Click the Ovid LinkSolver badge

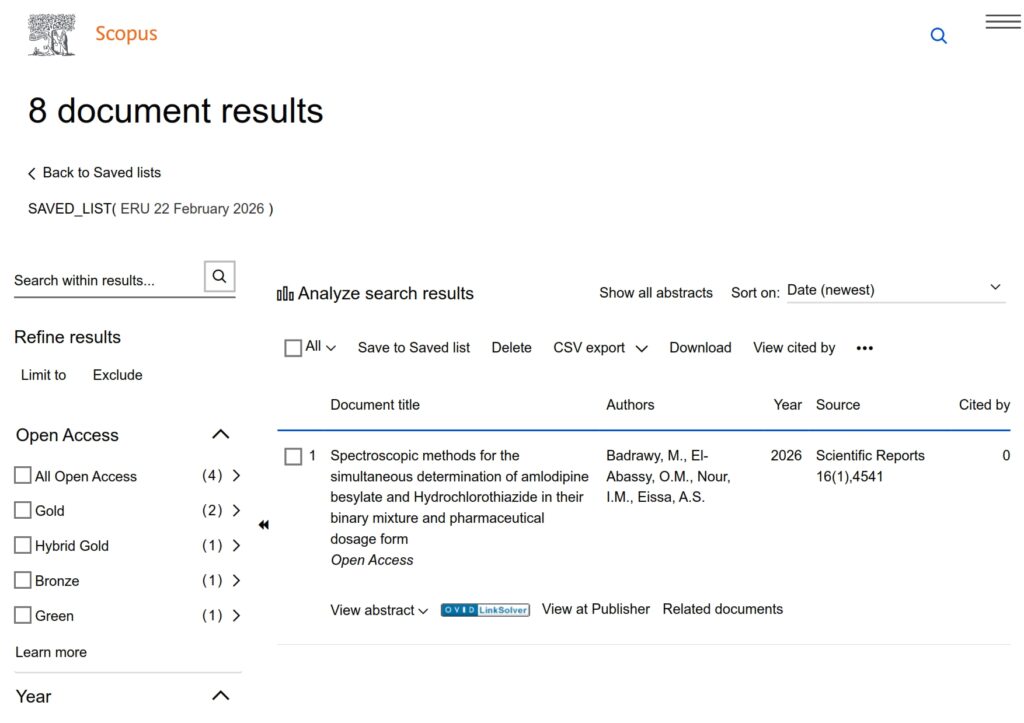[x=485, y=610]
